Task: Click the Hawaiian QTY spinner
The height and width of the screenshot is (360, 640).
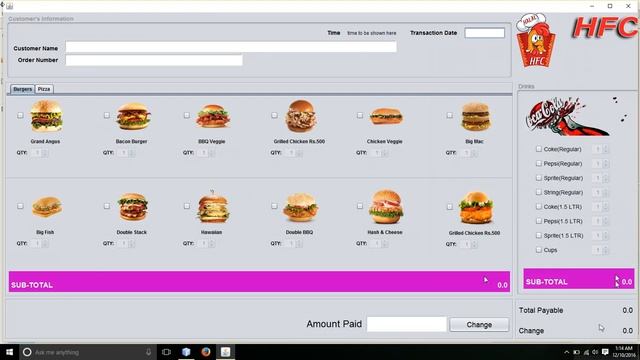Action: [x=206, y=243]
